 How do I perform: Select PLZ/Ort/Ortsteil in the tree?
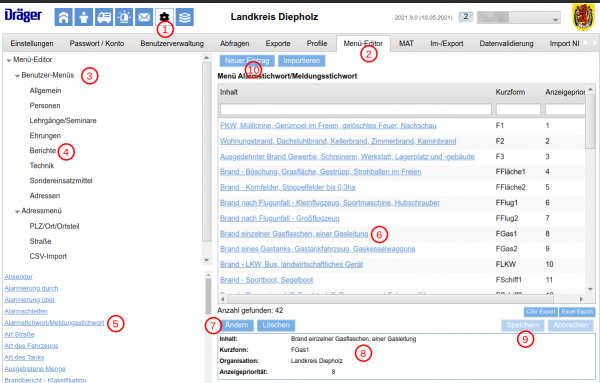tap(54, 226)
